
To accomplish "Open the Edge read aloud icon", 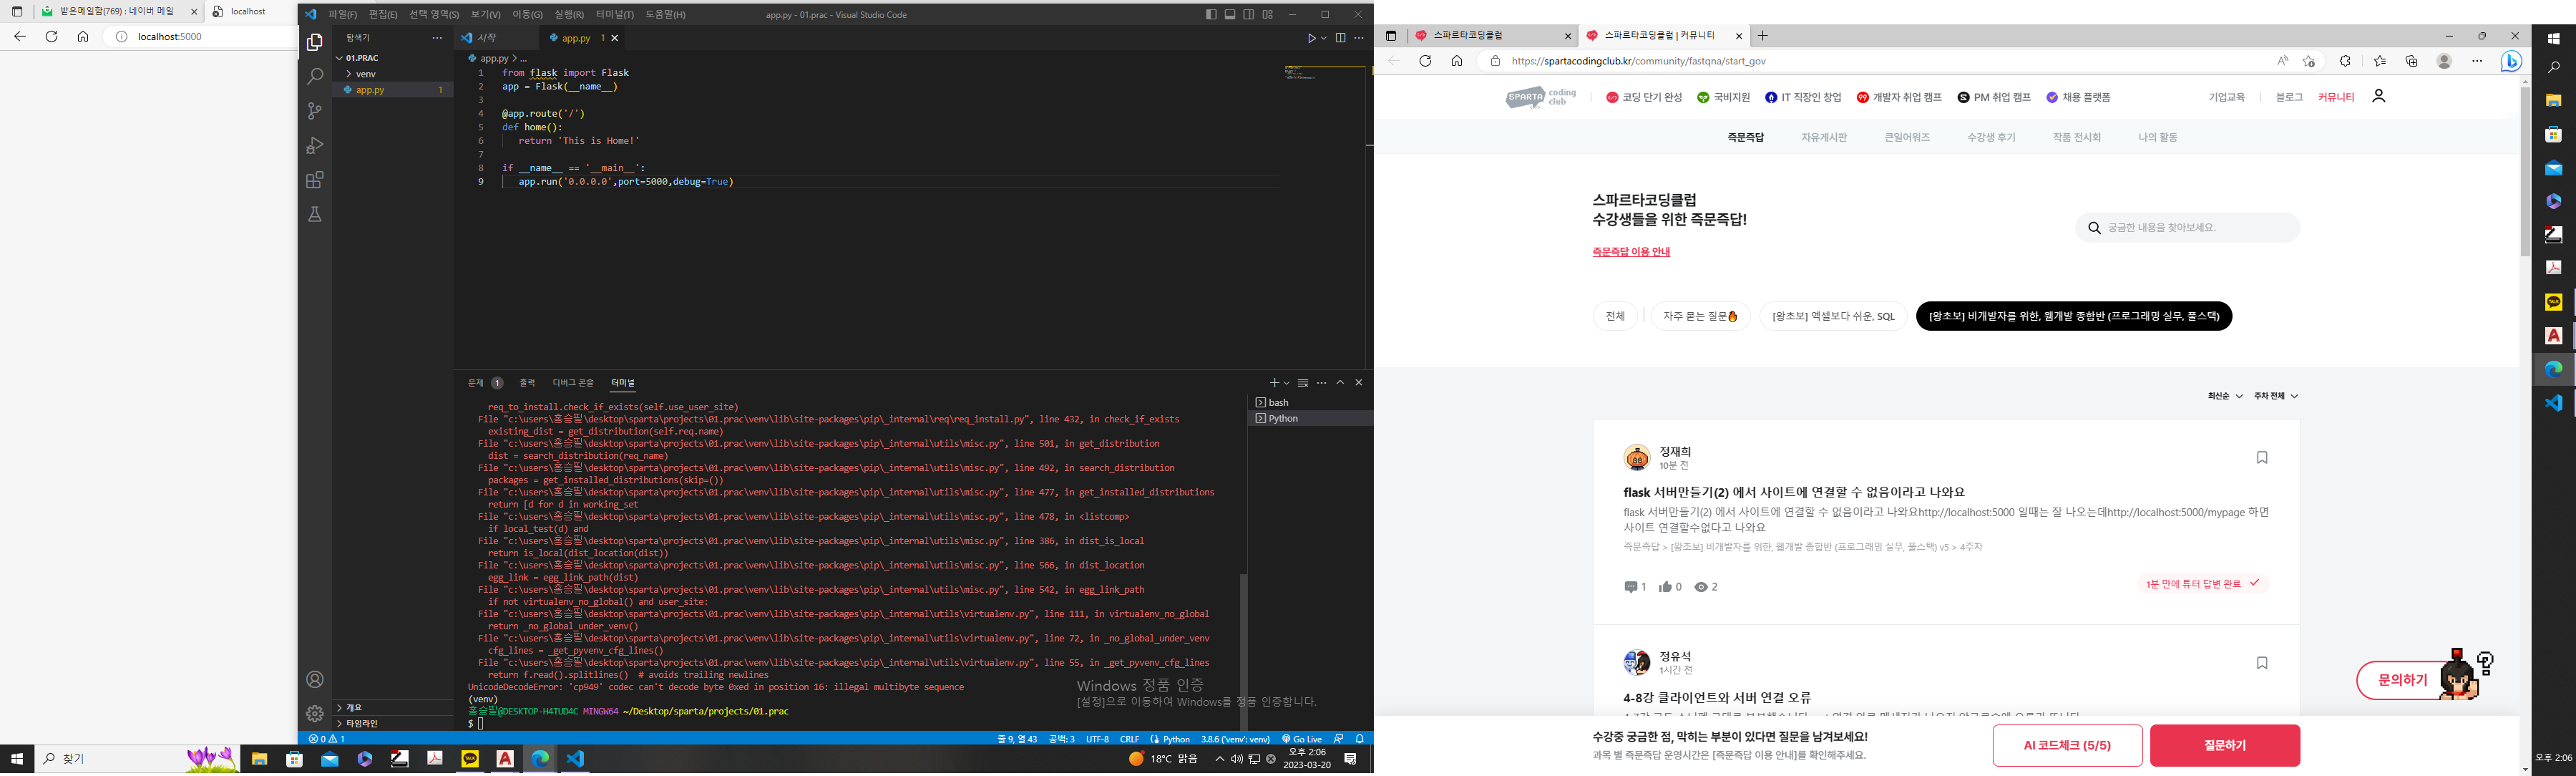I will point(2283,61).
